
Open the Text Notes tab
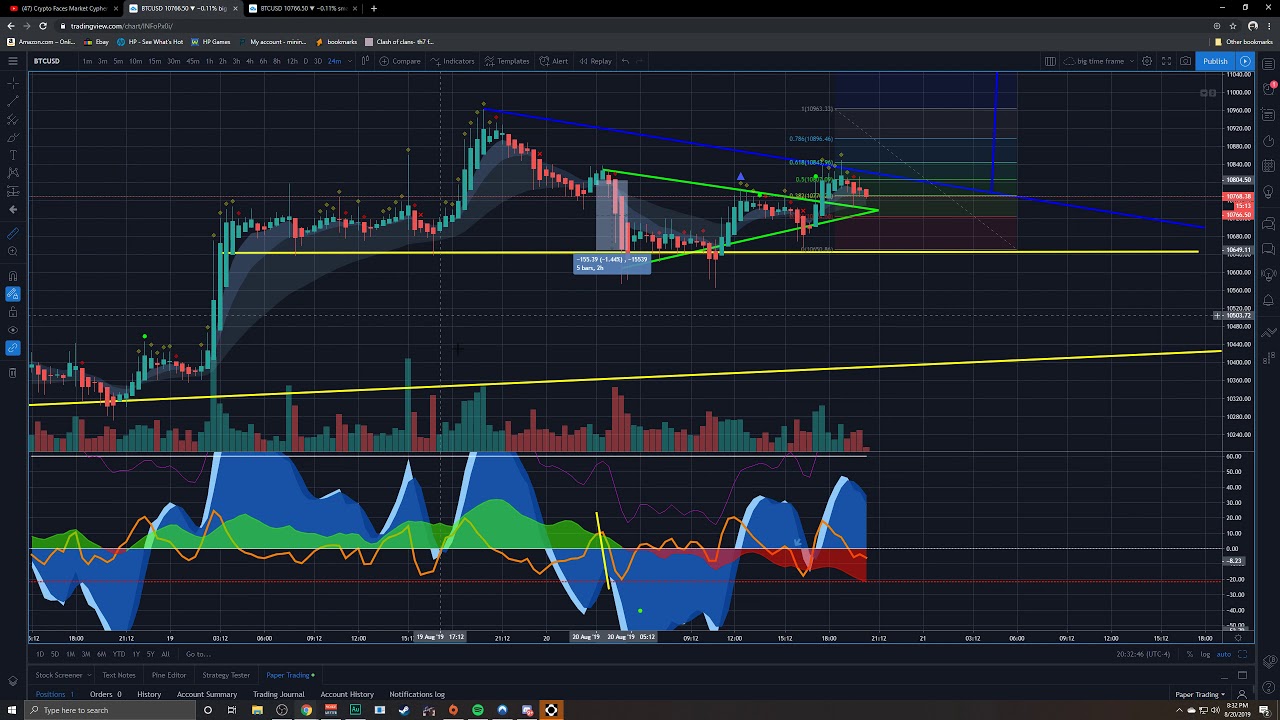tap(118, 675)
